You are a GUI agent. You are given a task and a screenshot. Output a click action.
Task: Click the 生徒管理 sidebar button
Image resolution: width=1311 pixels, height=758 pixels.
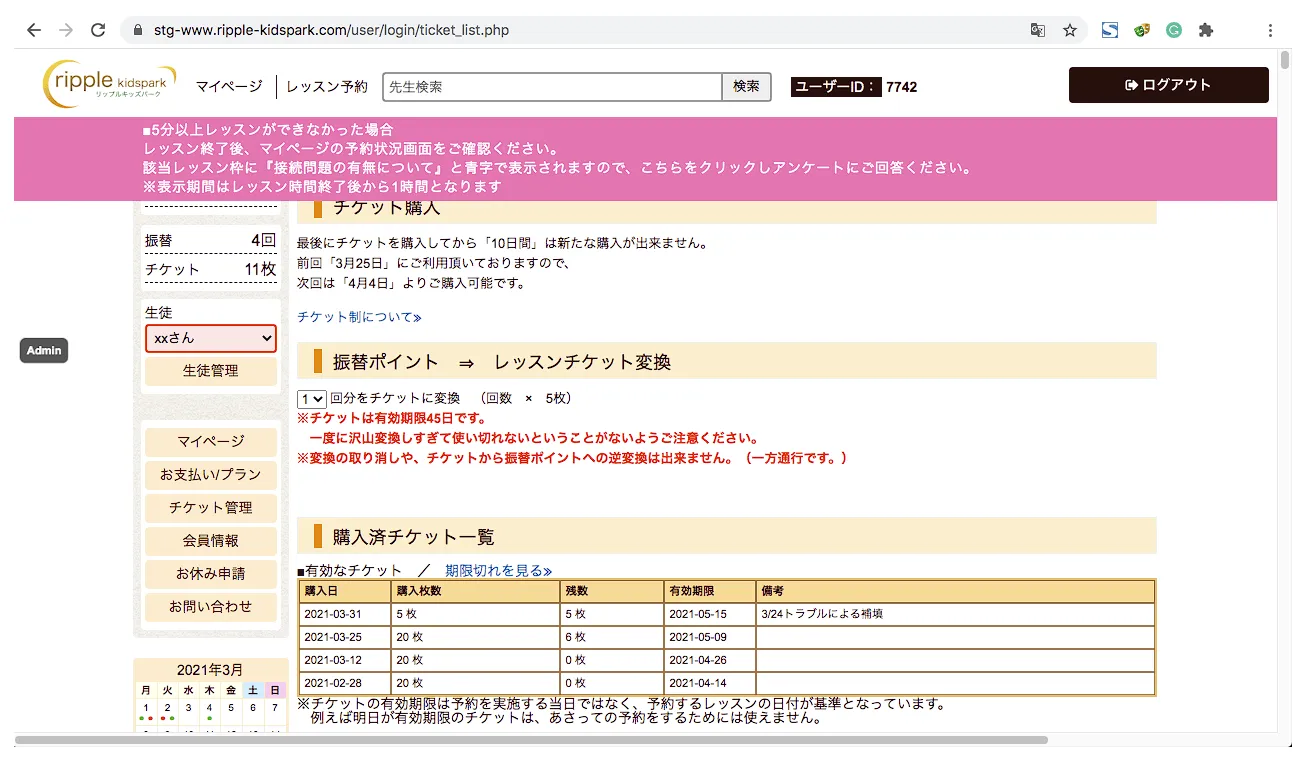coord(211,370)
